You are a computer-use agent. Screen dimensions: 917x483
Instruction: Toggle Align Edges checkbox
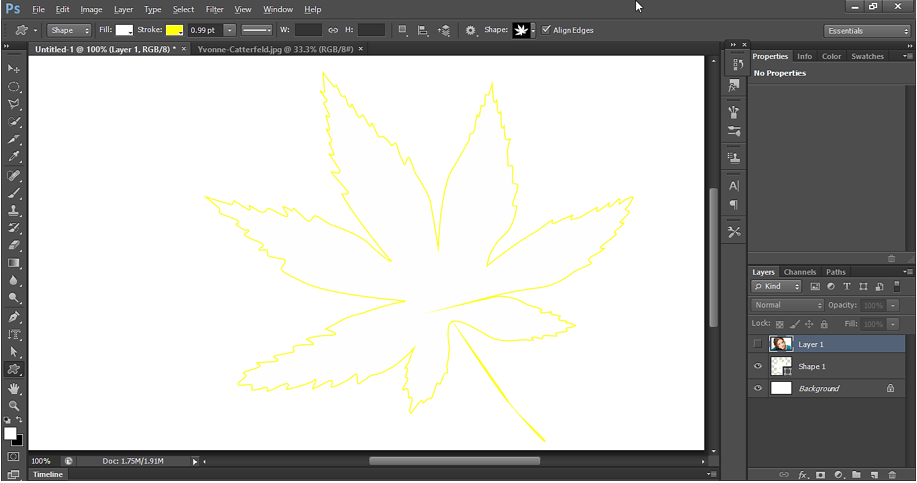546,30
